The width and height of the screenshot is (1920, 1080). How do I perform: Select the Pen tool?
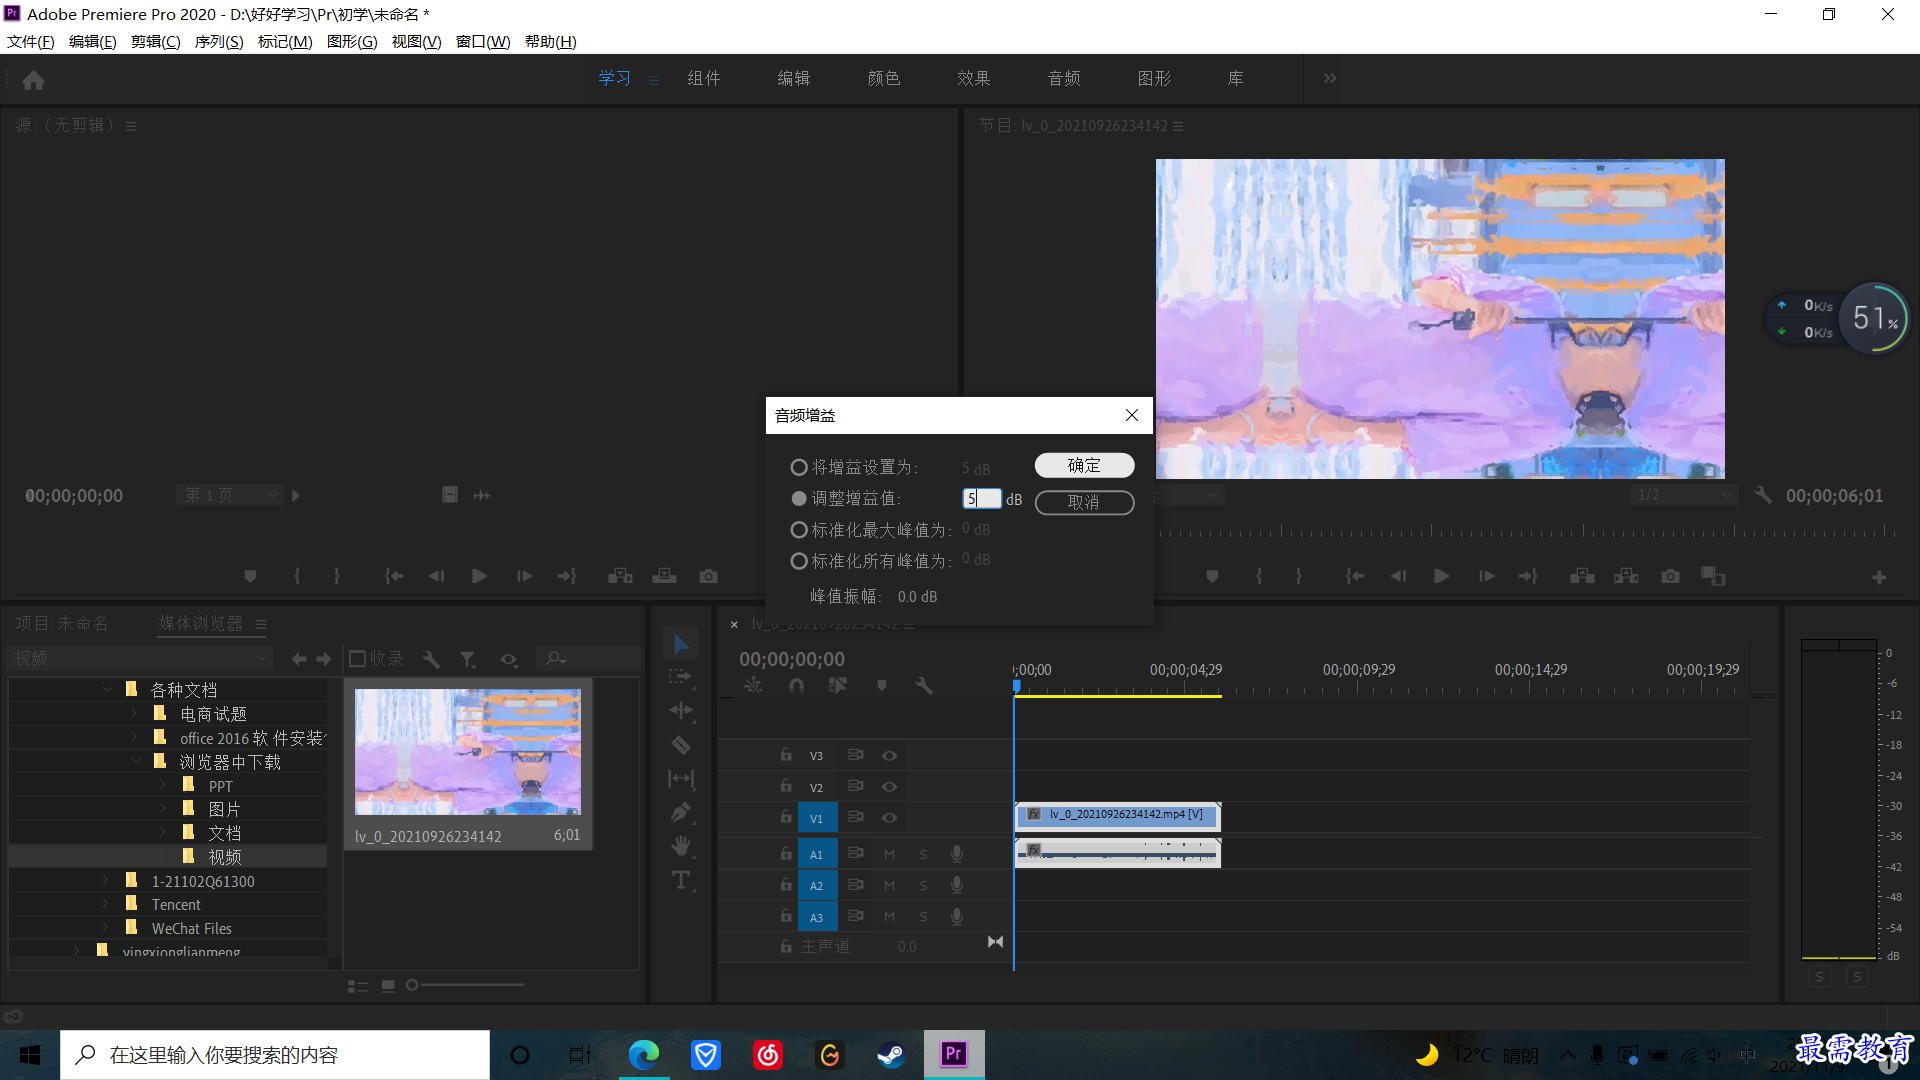coord(681,812)
